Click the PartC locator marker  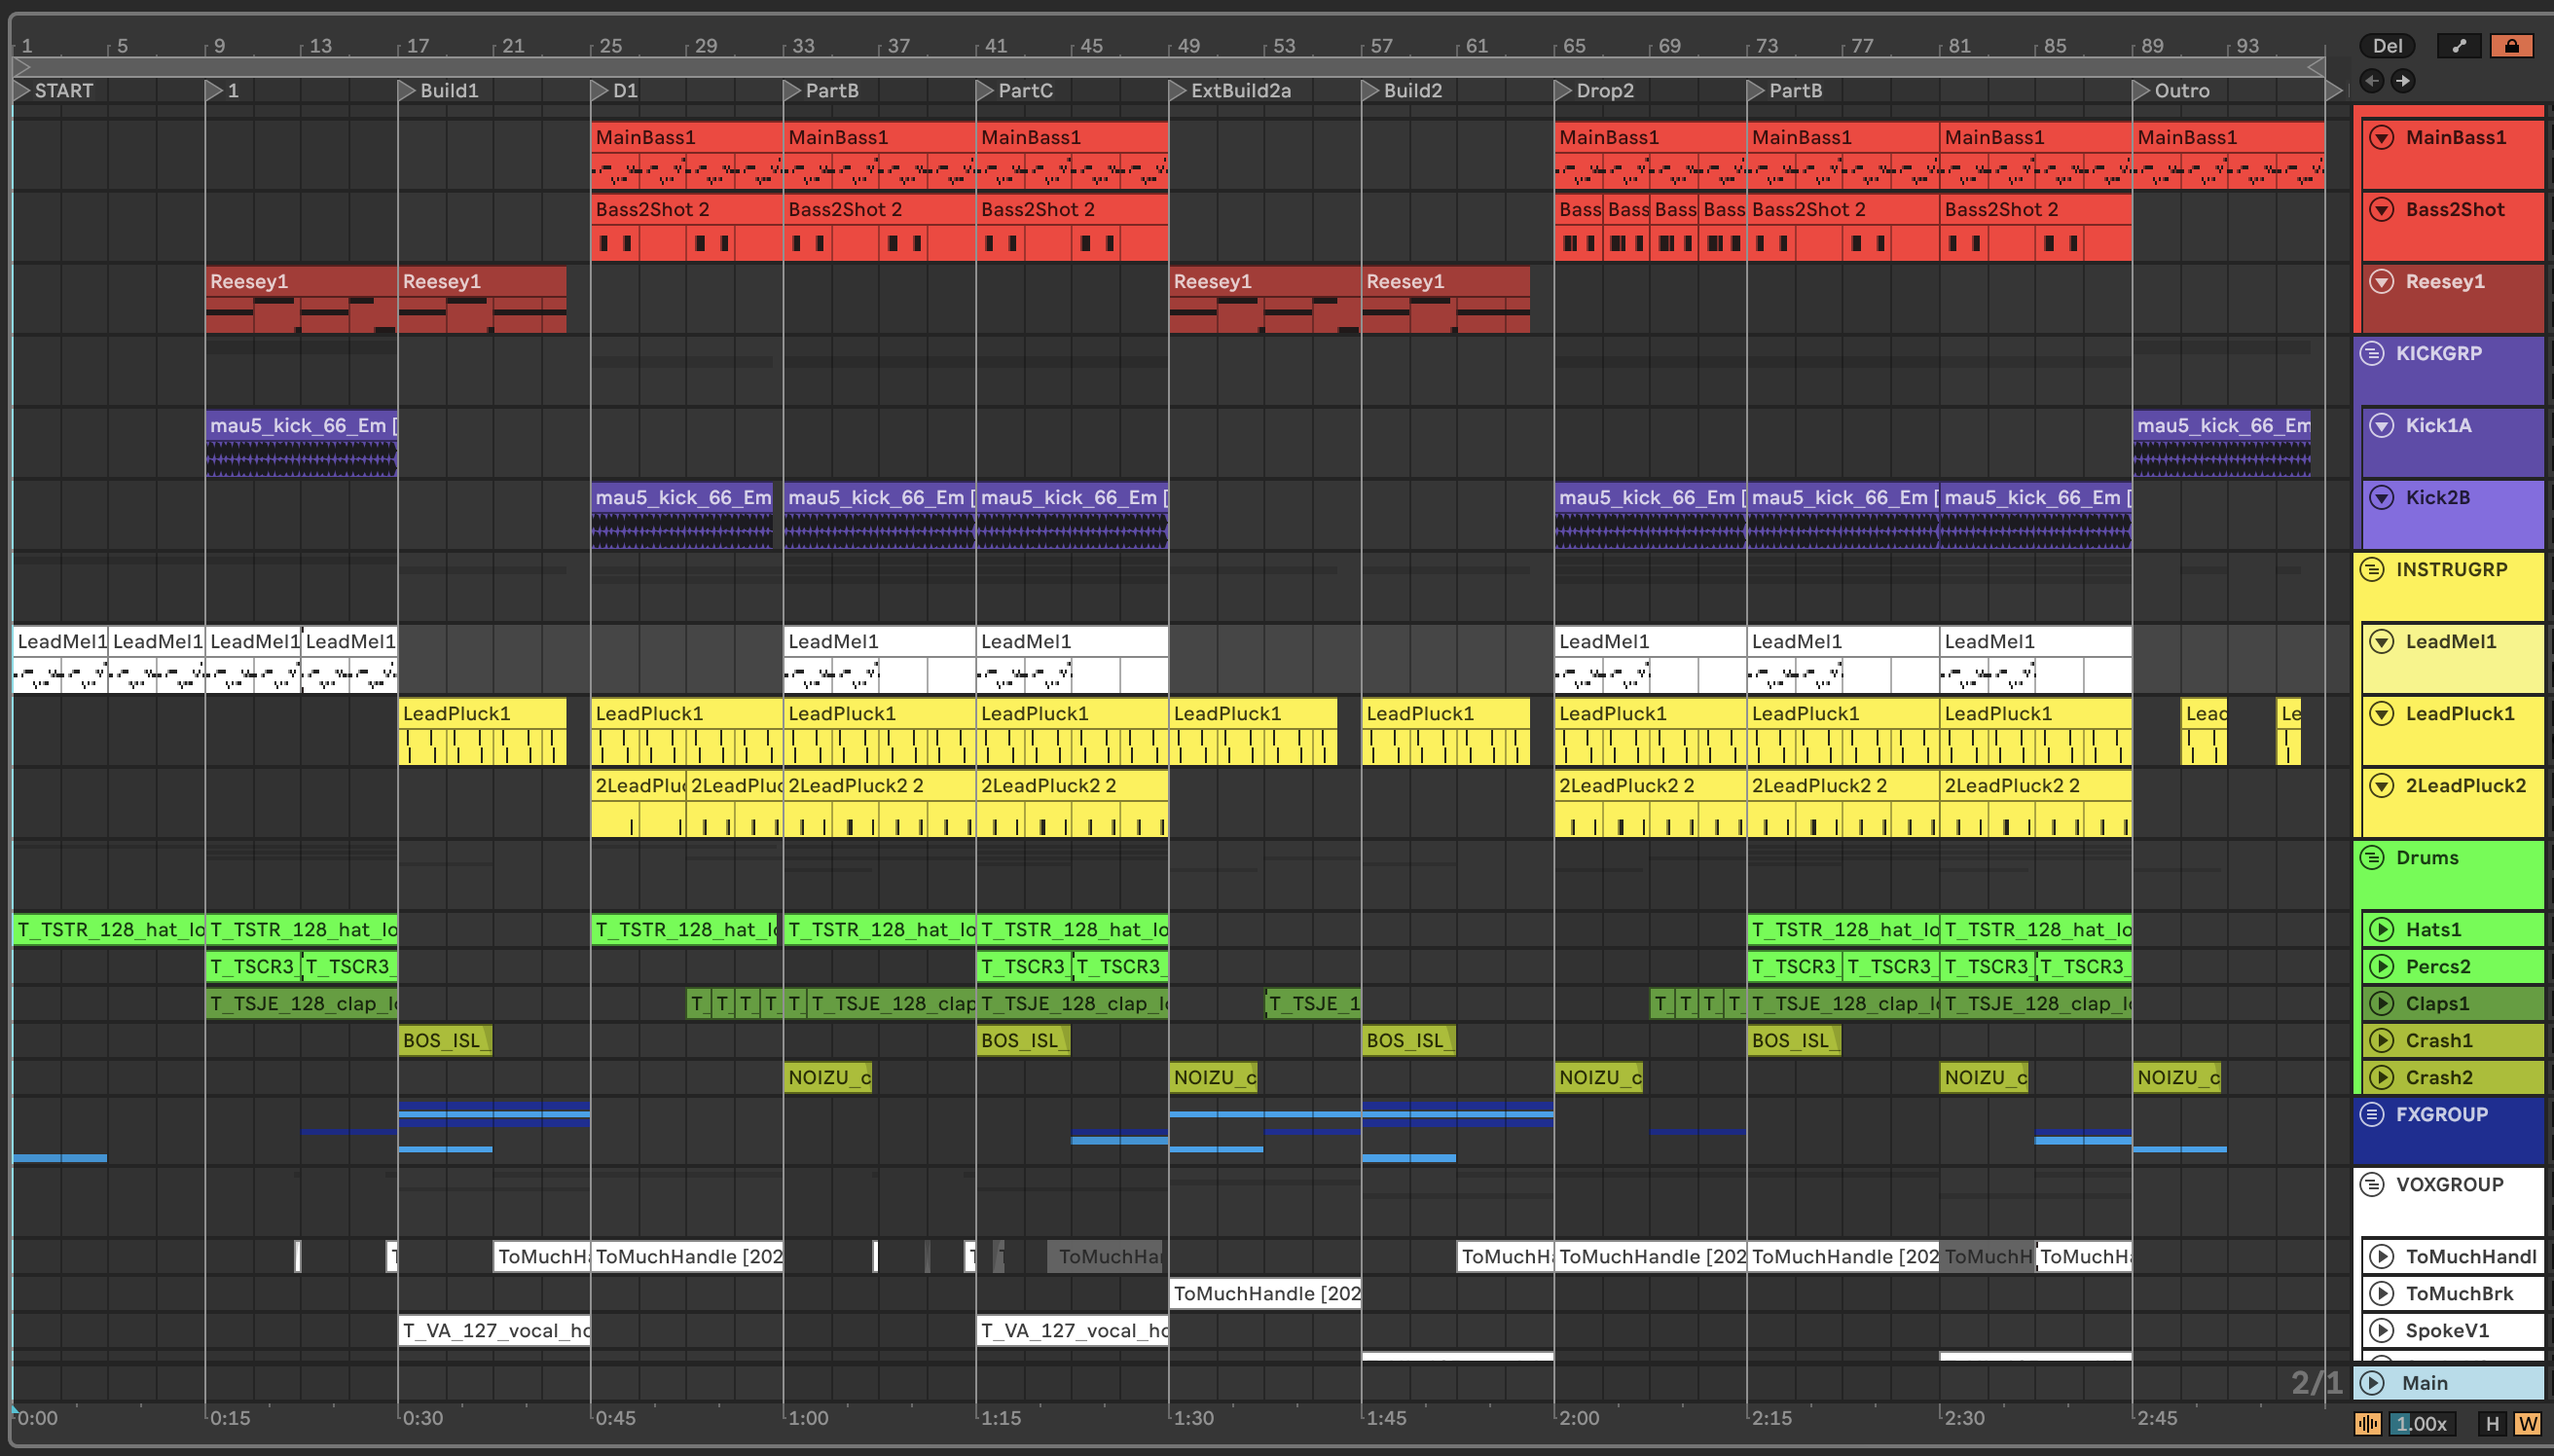1015,90
